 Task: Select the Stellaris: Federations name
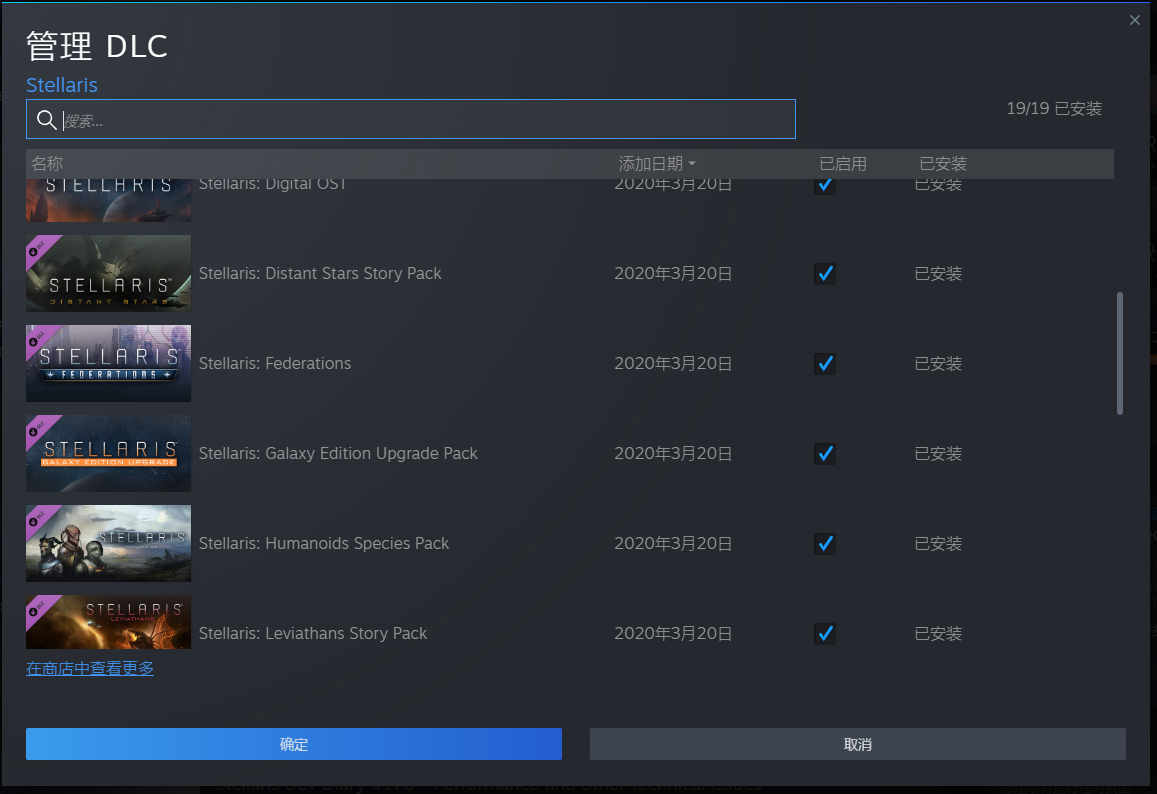[274, 363]
